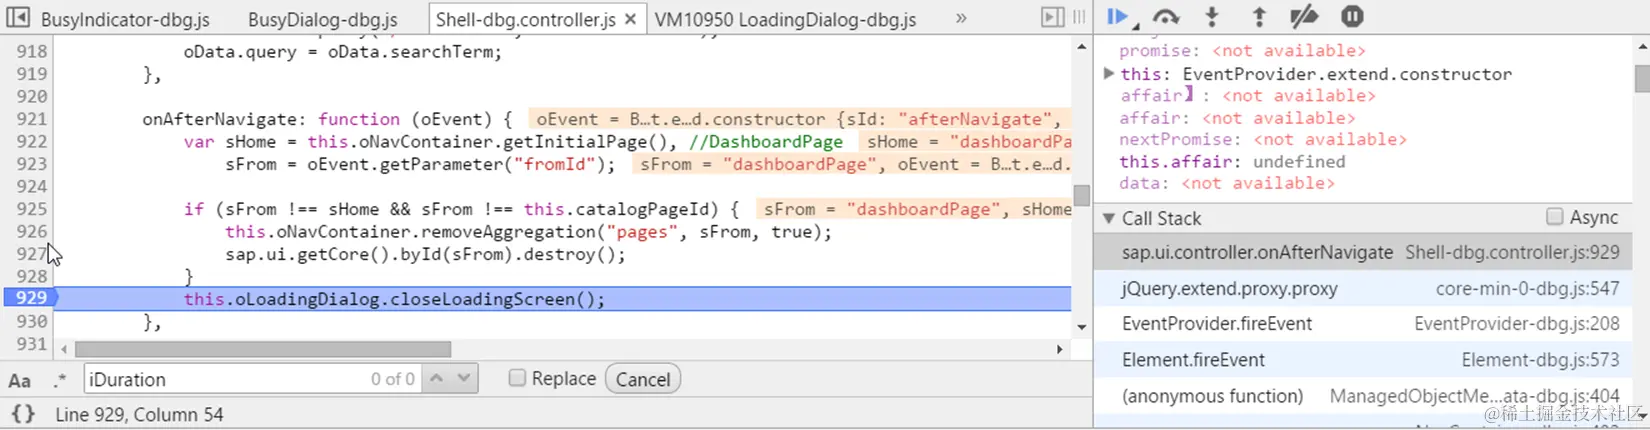Screen dimensions: 1650x430
Task: Click the 'promise: <not available>' watch entry
Action: pos(1242,51)
